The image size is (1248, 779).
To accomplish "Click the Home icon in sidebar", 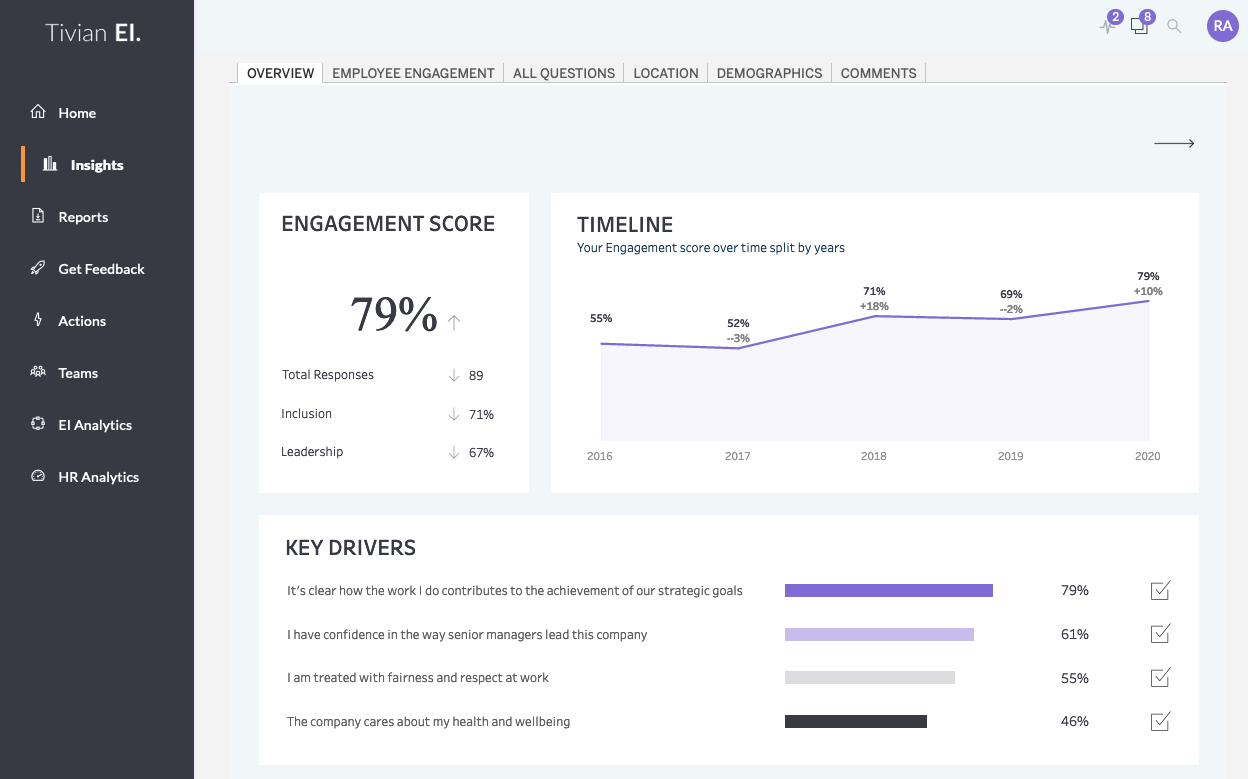I will tap(38, 112).
